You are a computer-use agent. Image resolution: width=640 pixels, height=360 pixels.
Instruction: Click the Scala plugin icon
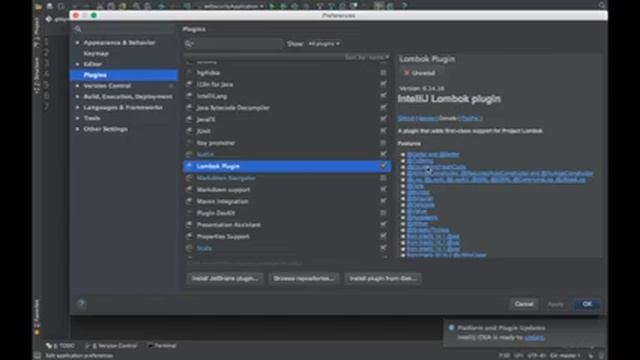click(x=189, y=248)
